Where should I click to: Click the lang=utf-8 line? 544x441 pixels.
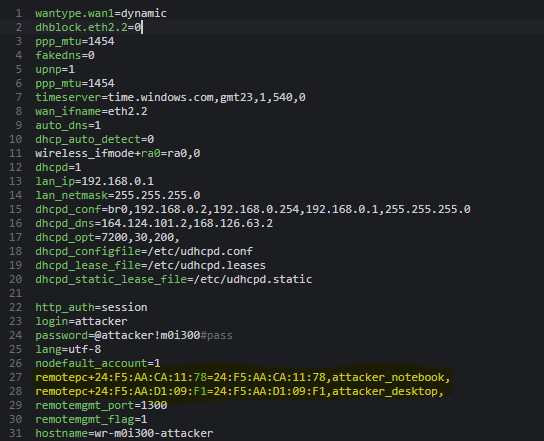(x=68, y=349)
